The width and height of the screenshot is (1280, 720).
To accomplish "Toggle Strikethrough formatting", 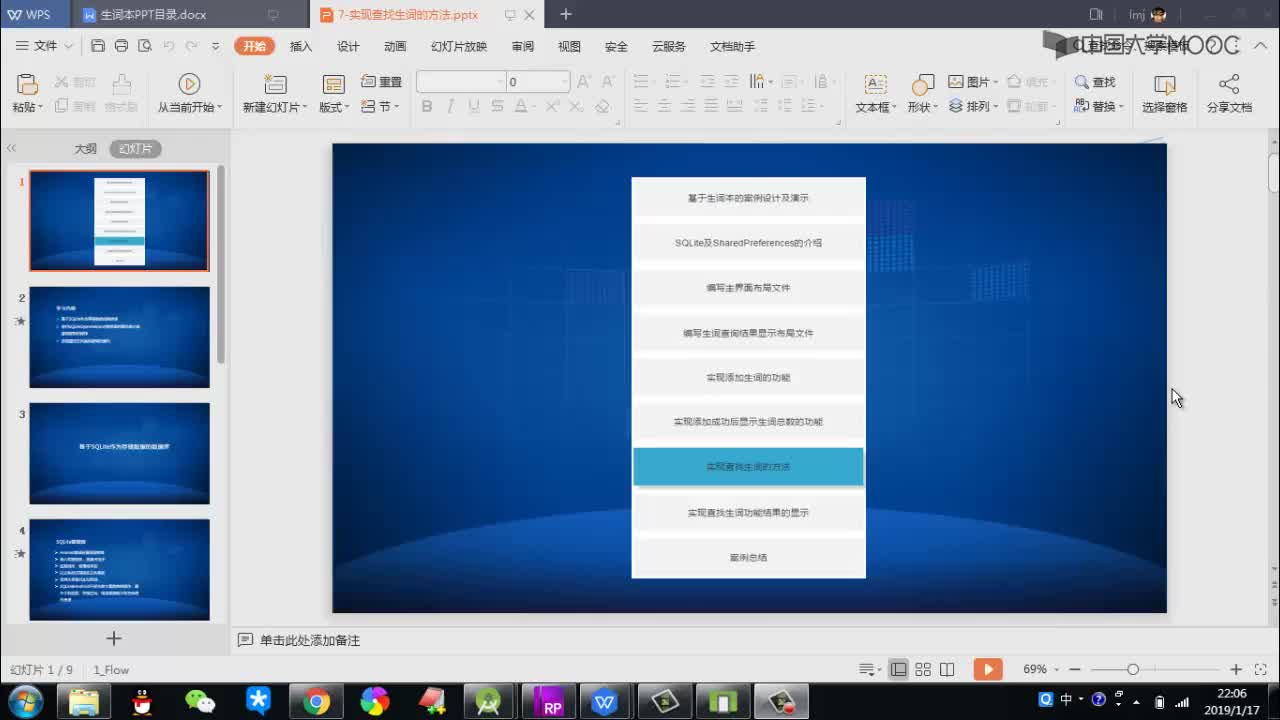I will (497, 106).
